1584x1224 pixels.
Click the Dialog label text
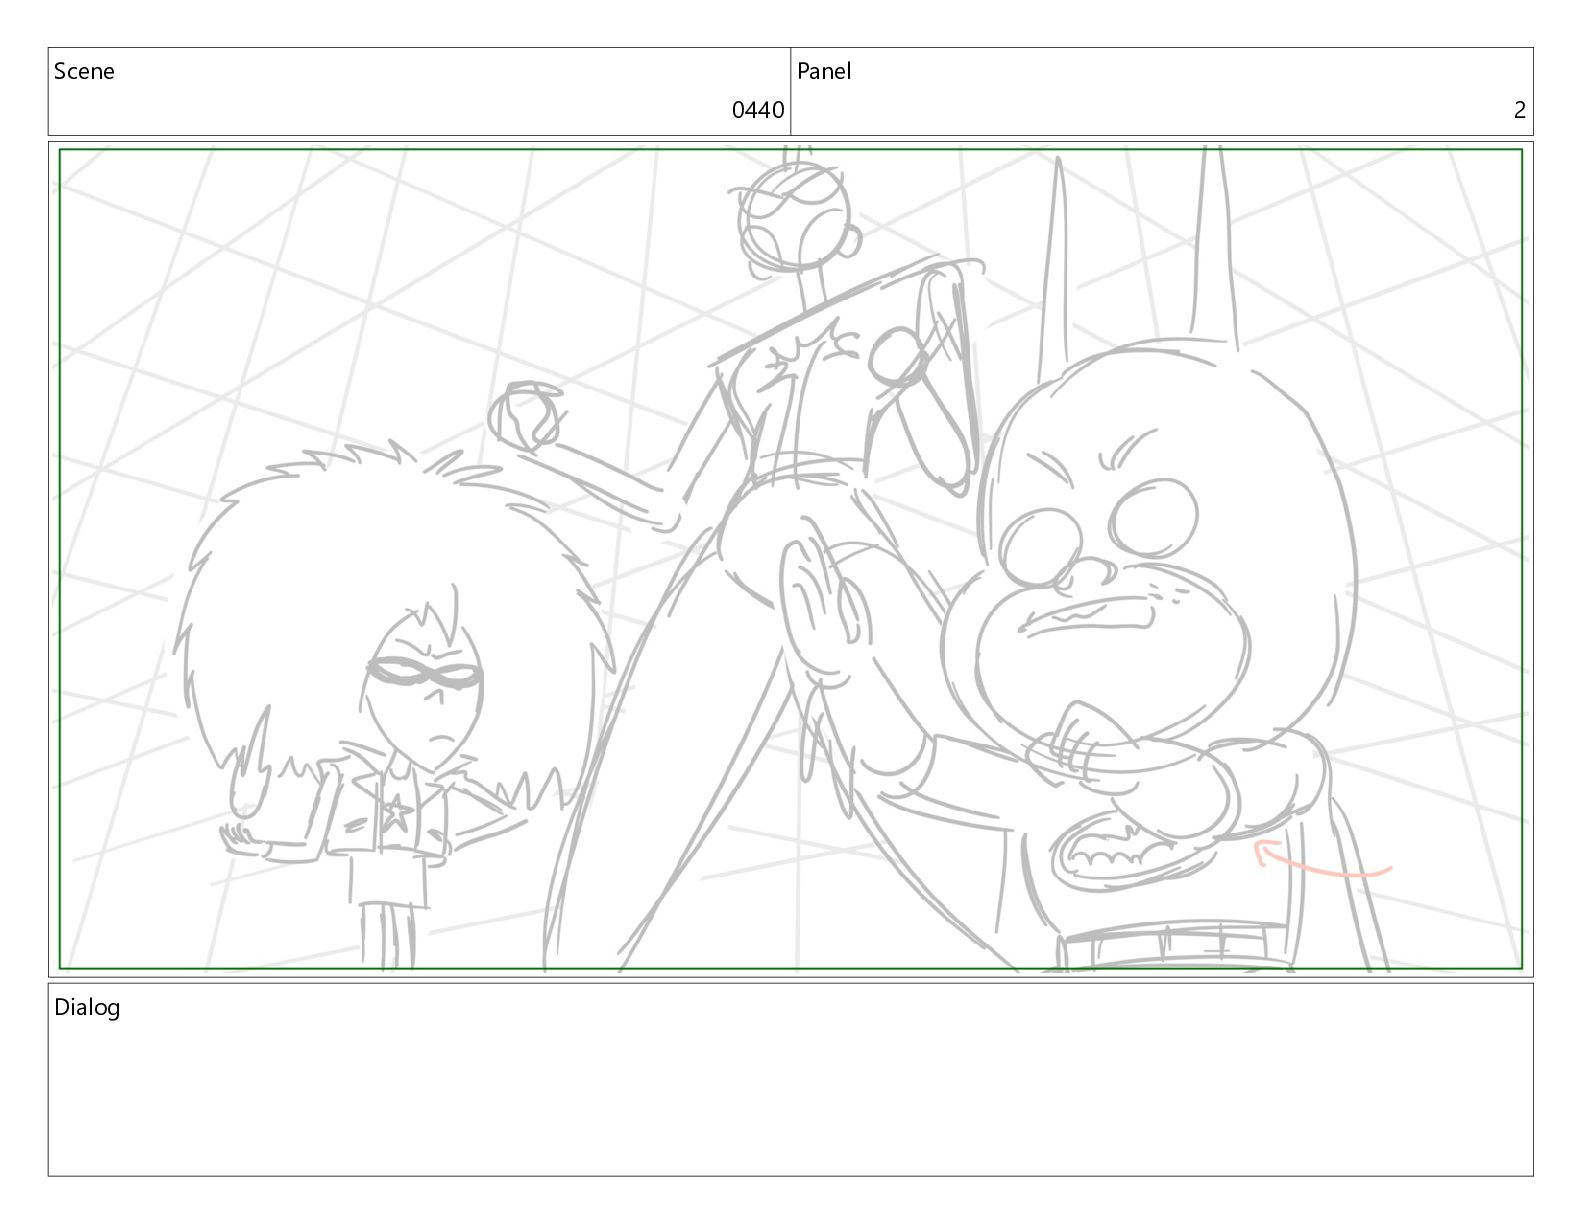[87, 1007]
